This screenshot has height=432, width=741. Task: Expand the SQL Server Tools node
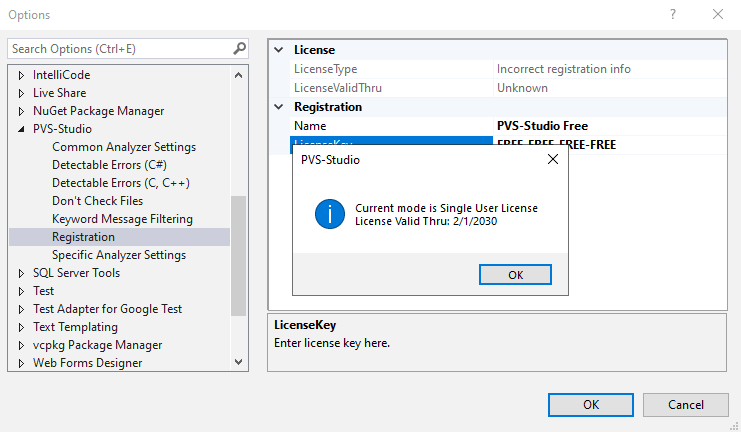(22, 273)
